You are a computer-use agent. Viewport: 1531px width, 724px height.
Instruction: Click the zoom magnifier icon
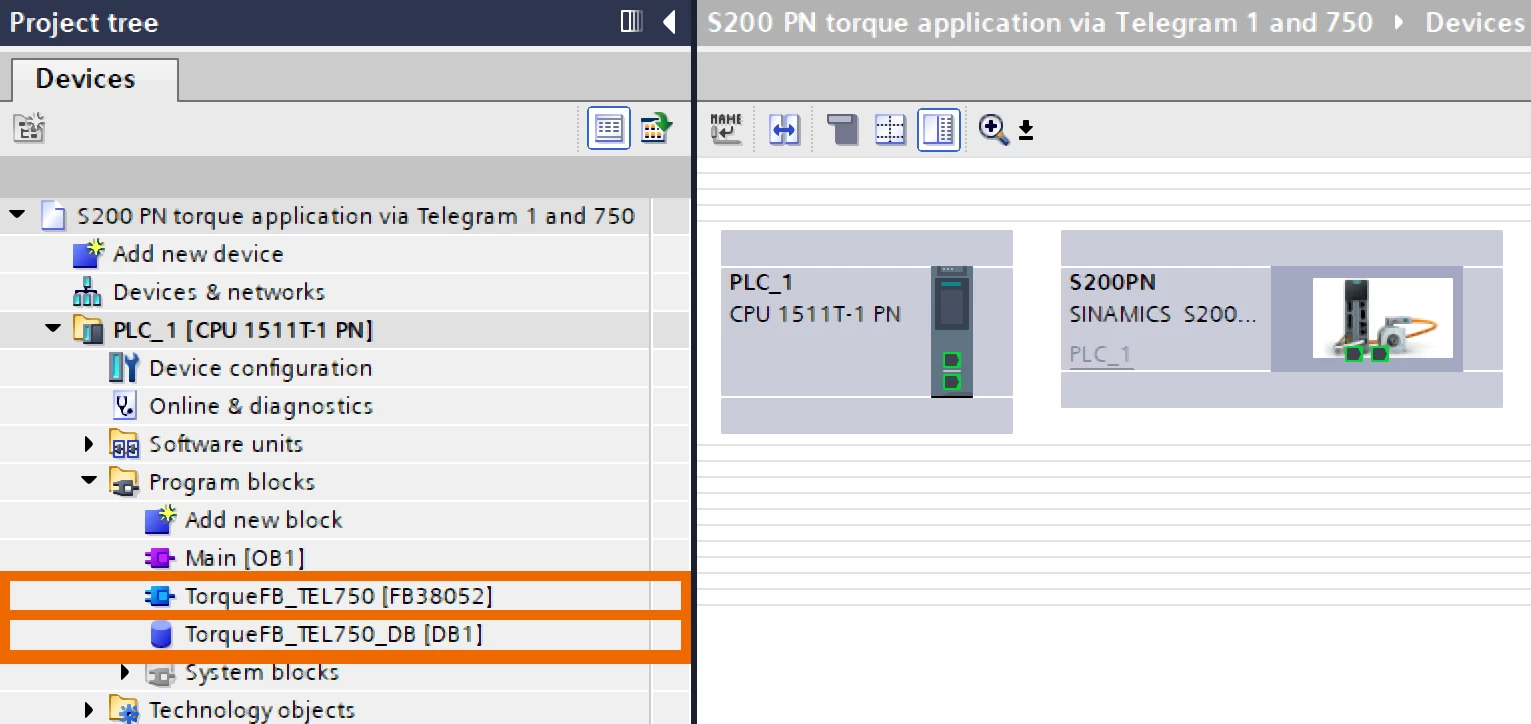[993, 129]
